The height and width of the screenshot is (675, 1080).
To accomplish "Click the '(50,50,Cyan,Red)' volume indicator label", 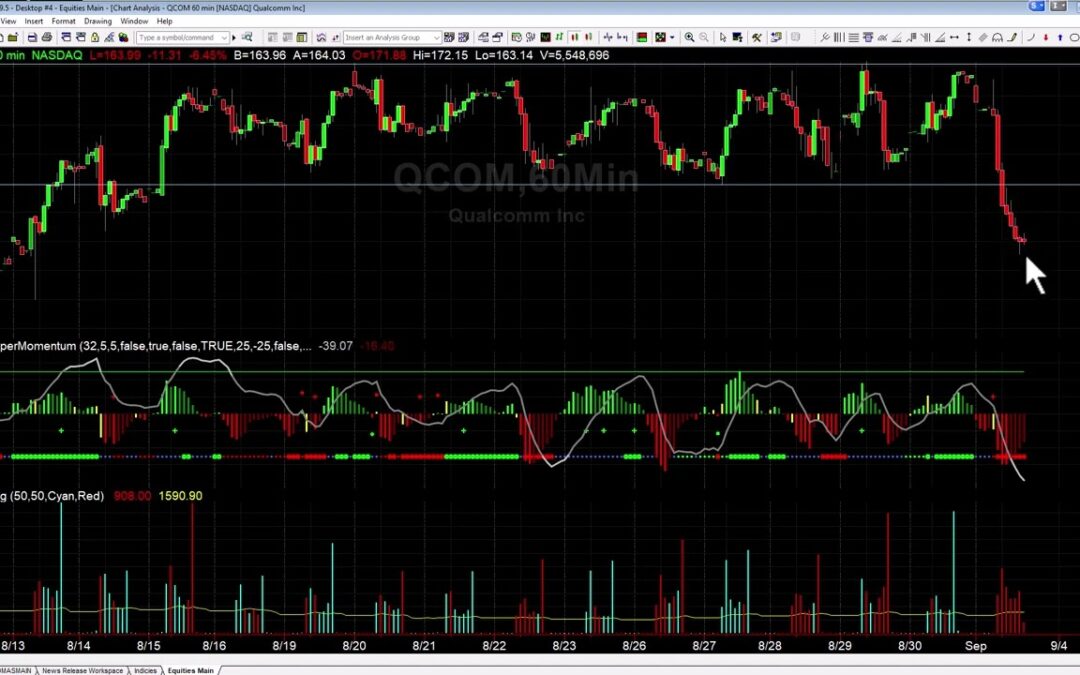I will click(56, 496).
